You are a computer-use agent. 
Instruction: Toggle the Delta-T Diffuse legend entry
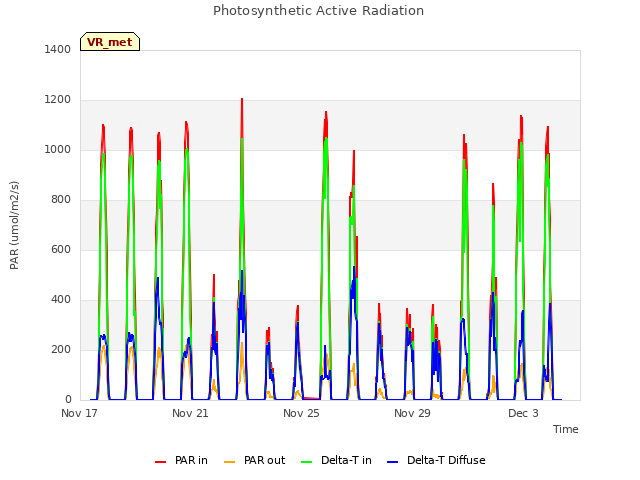pyautogui.click(x=436, y=460)
